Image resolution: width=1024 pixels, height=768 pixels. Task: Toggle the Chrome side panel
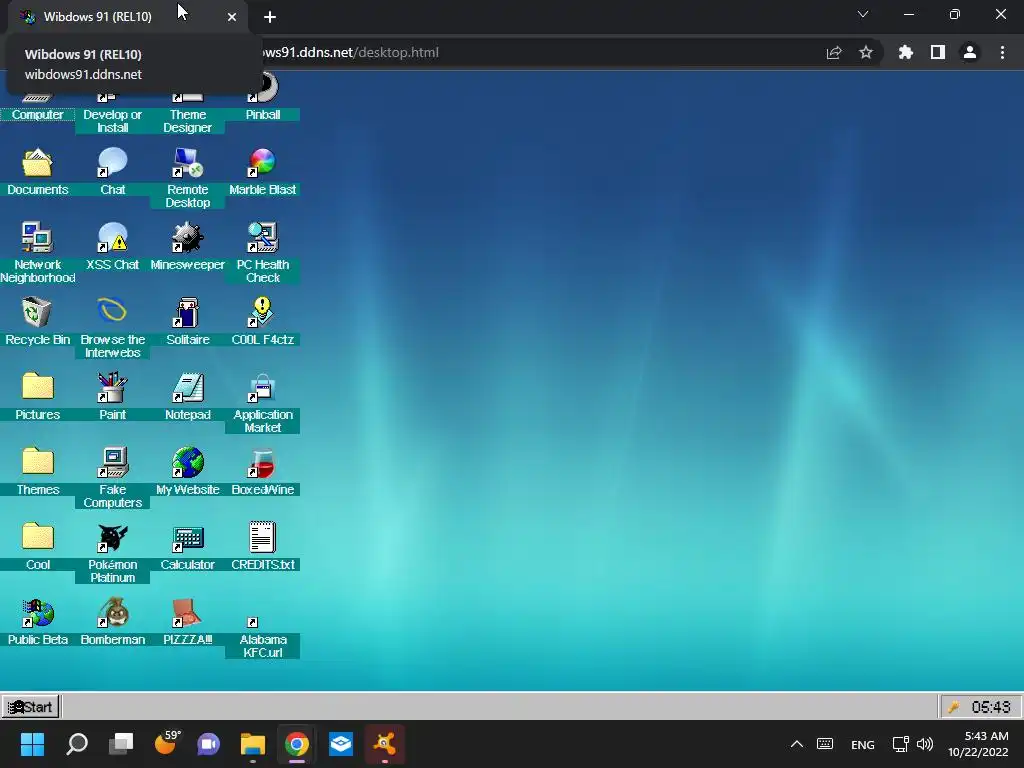coord(938,52)
